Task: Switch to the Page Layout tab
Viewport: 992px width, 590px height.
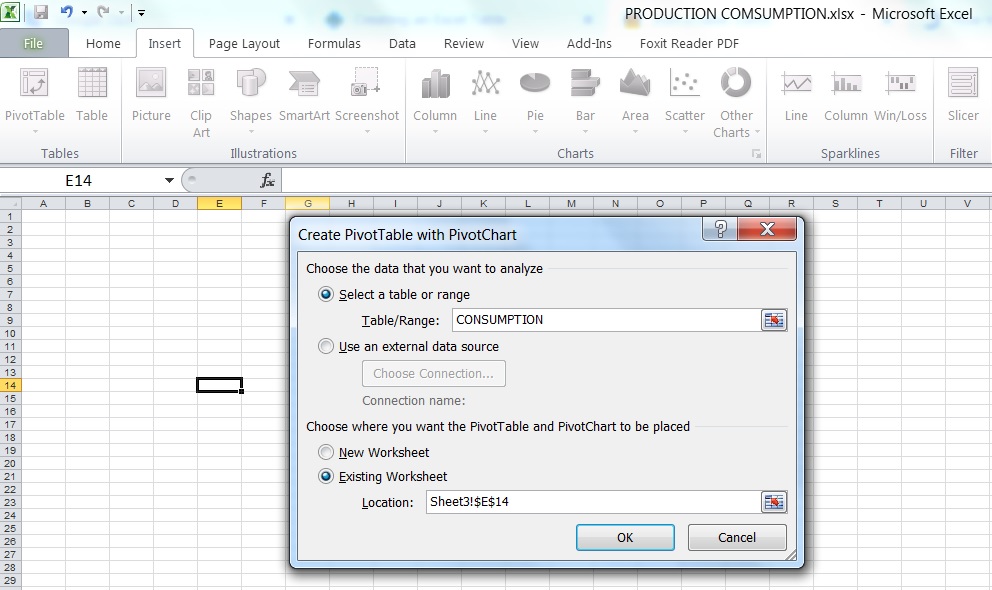Action: click(x=244, y=44)
